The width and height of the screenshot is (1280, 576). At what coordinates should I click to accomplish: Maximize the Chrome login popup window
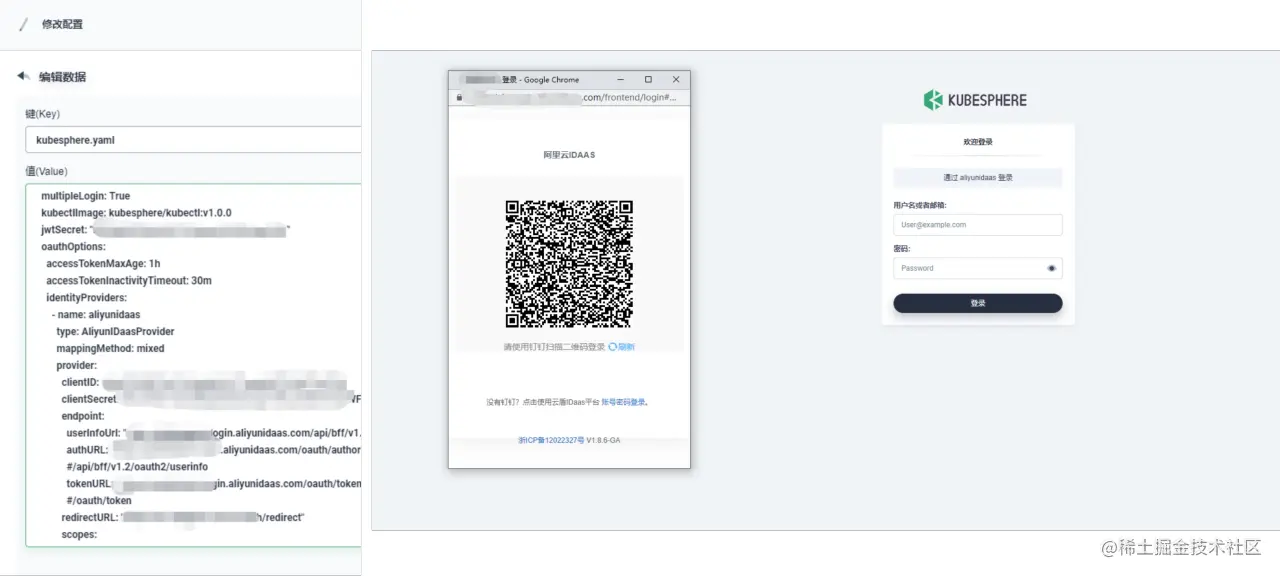(x=648, y=79)
